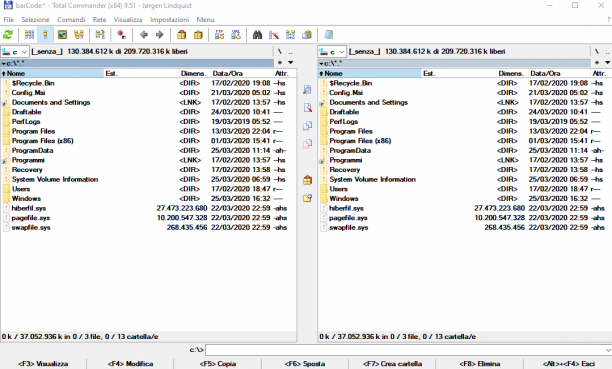
Task: Click toolbar Pack files icon with red arrow
Action: click(x=181, y=35)
